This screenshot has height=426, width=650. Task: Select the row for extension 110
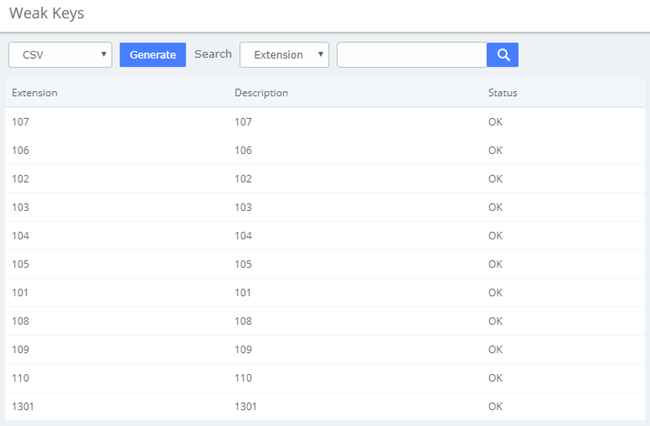pyautogui.click(x=325, y=378)
